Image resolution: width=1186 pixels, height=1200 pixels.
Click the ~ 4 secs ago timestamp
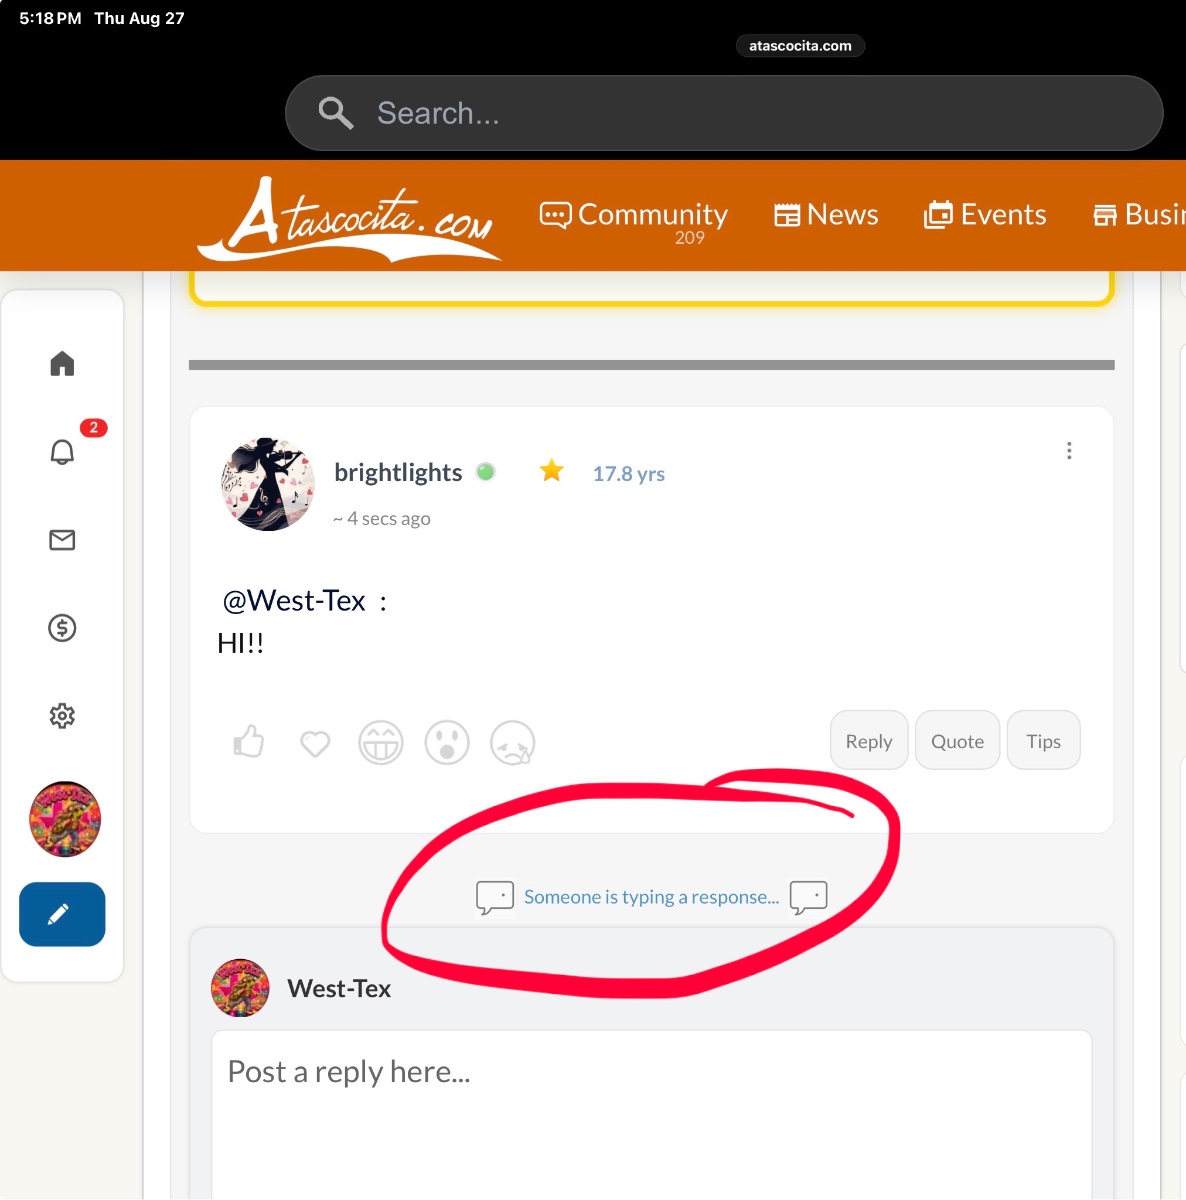pyautogui.click(x=382, y=519)
